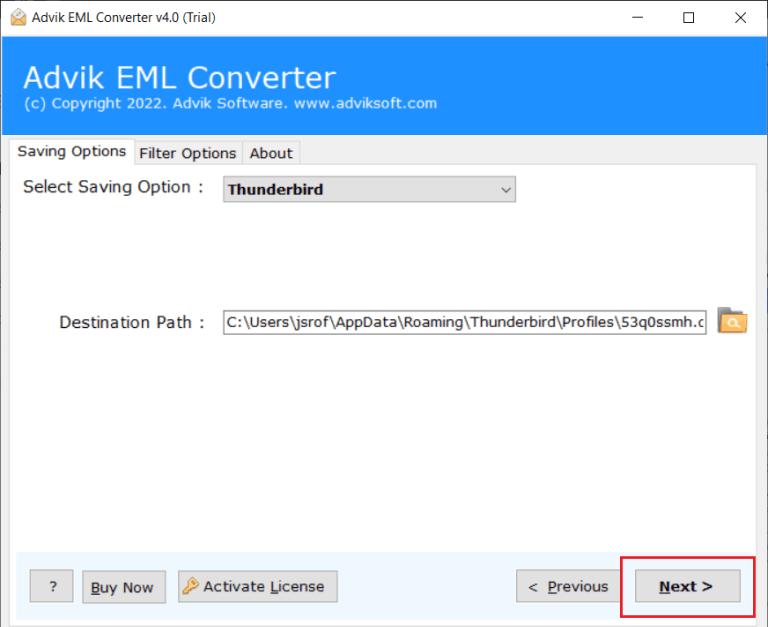Image resolution: width=768 pixels, height=627 pixels.
Task: Click the 'Destination Path :' label
Action: [x=132, y=322]
